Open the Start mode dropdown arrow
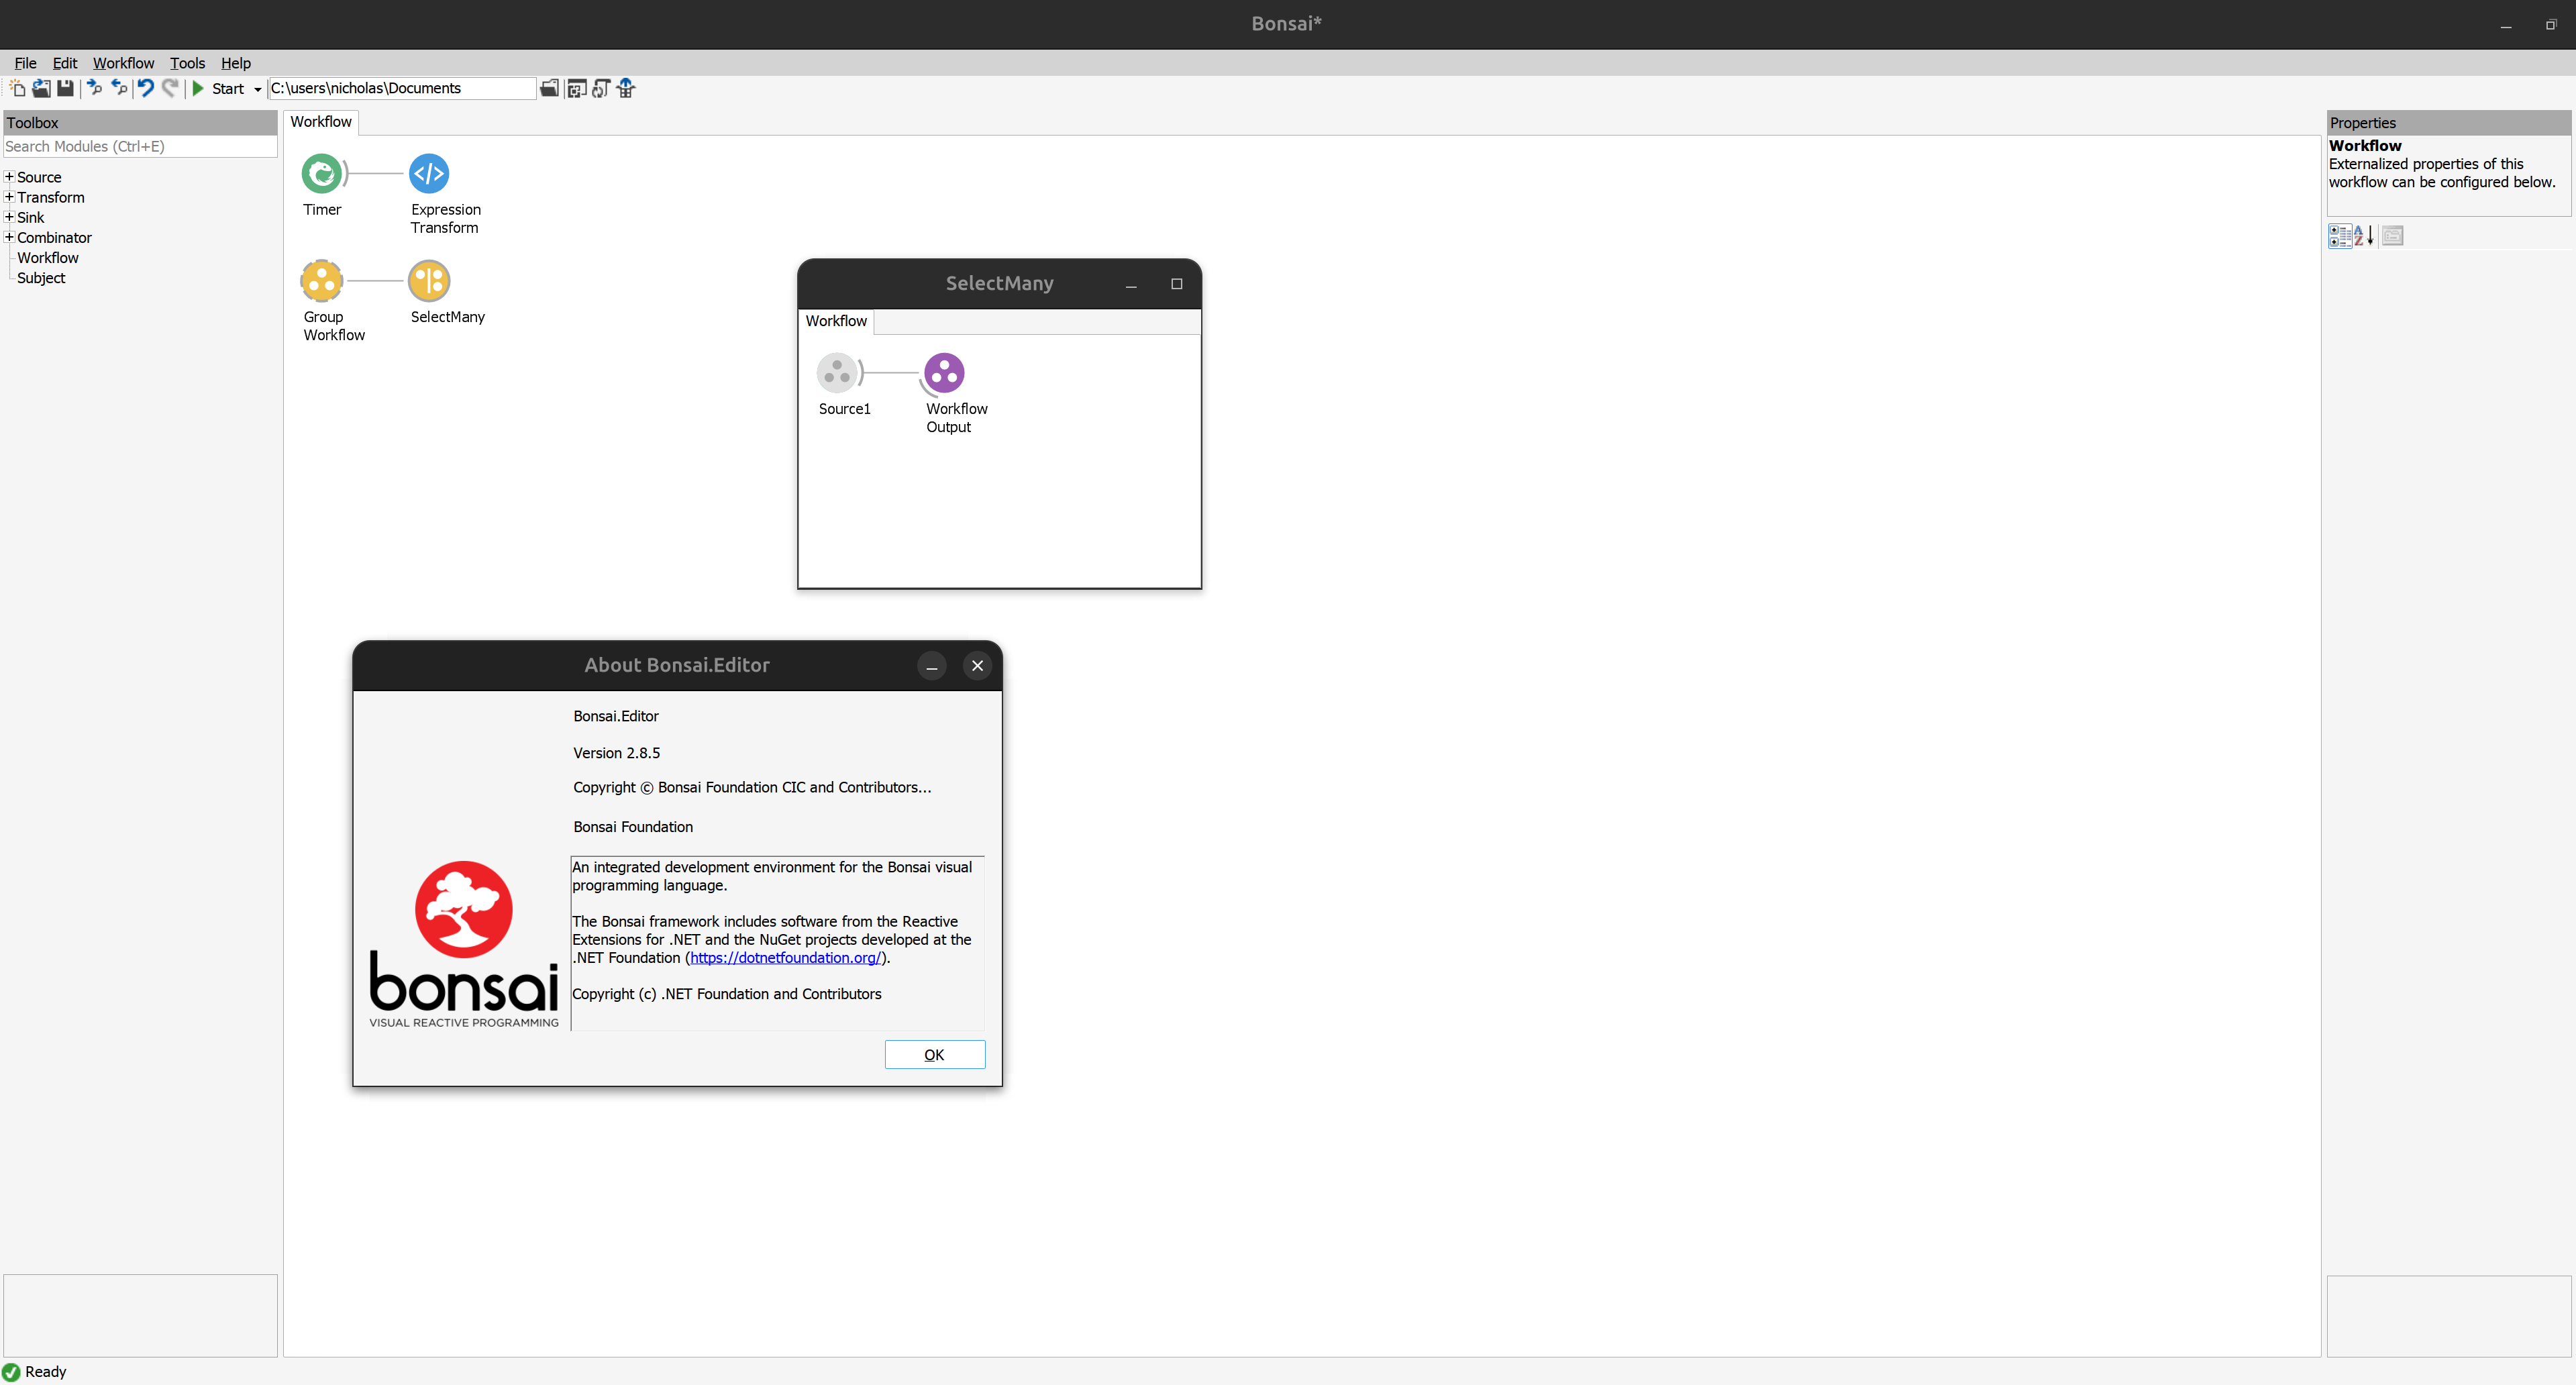 257,90
